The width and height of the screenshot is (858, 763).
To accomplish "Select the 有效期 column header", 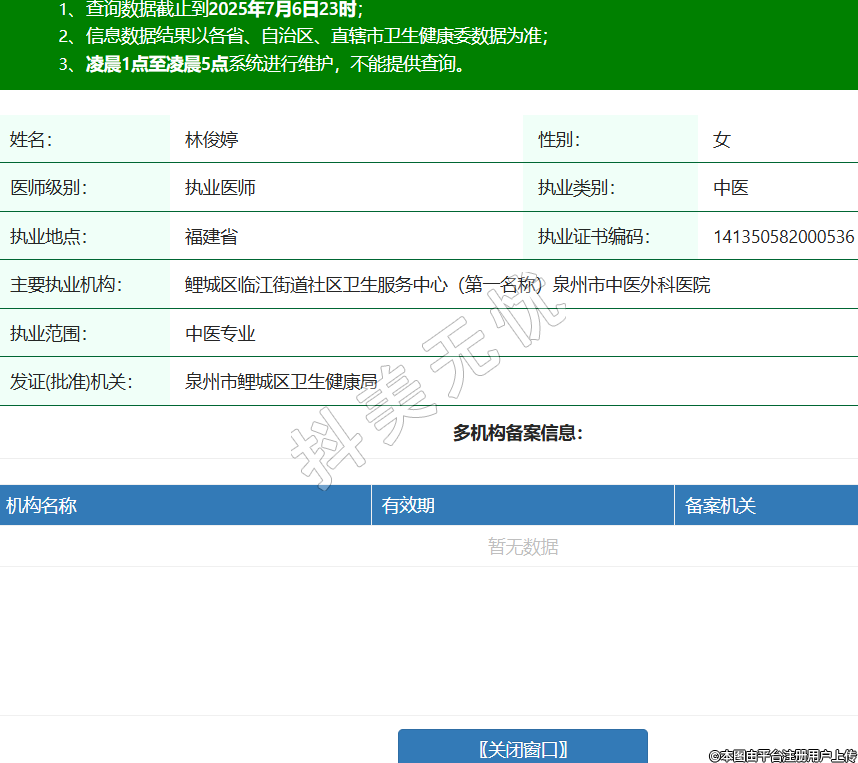I will [x=408, y=506].
